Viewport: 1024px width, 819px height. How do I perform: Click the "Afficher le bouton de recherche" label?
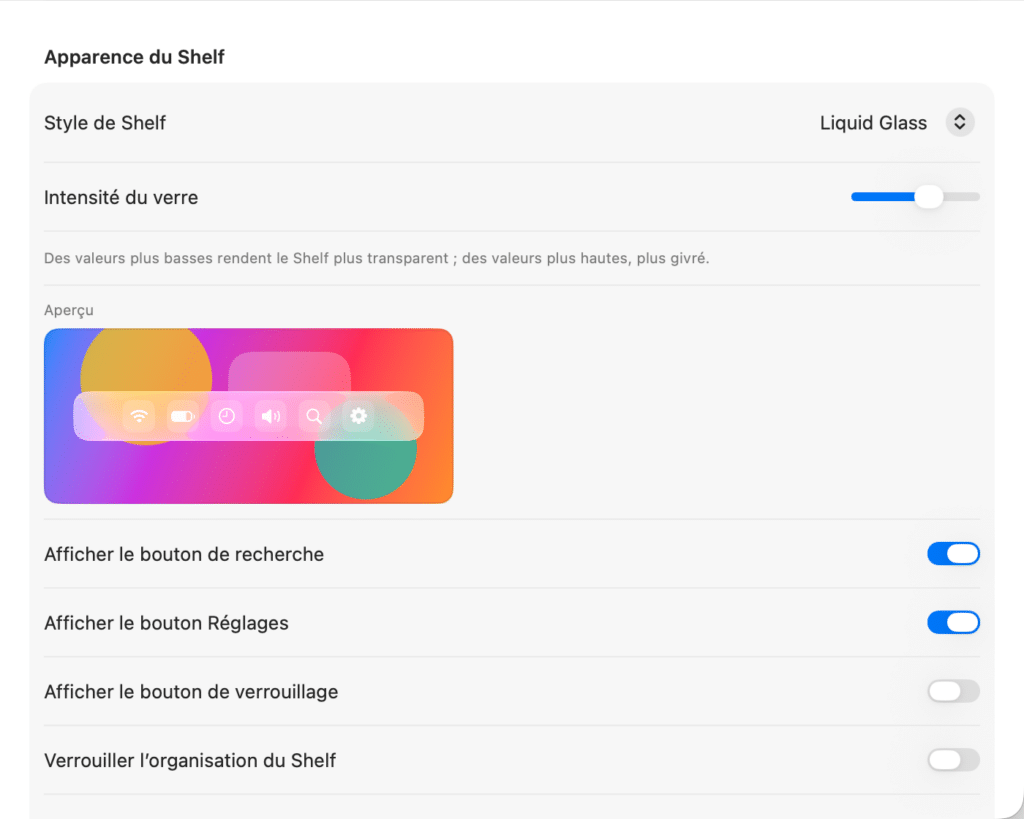(x=184, y=554)
